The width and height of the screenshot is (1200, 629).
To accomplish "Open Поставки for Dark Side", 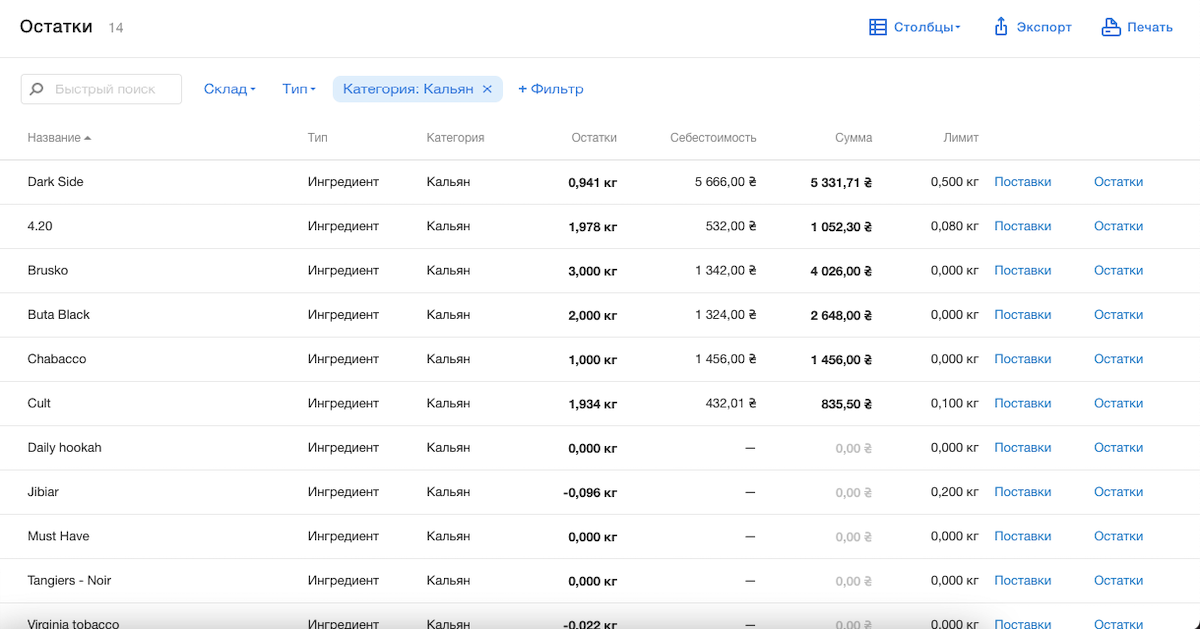I will 1023,182.
